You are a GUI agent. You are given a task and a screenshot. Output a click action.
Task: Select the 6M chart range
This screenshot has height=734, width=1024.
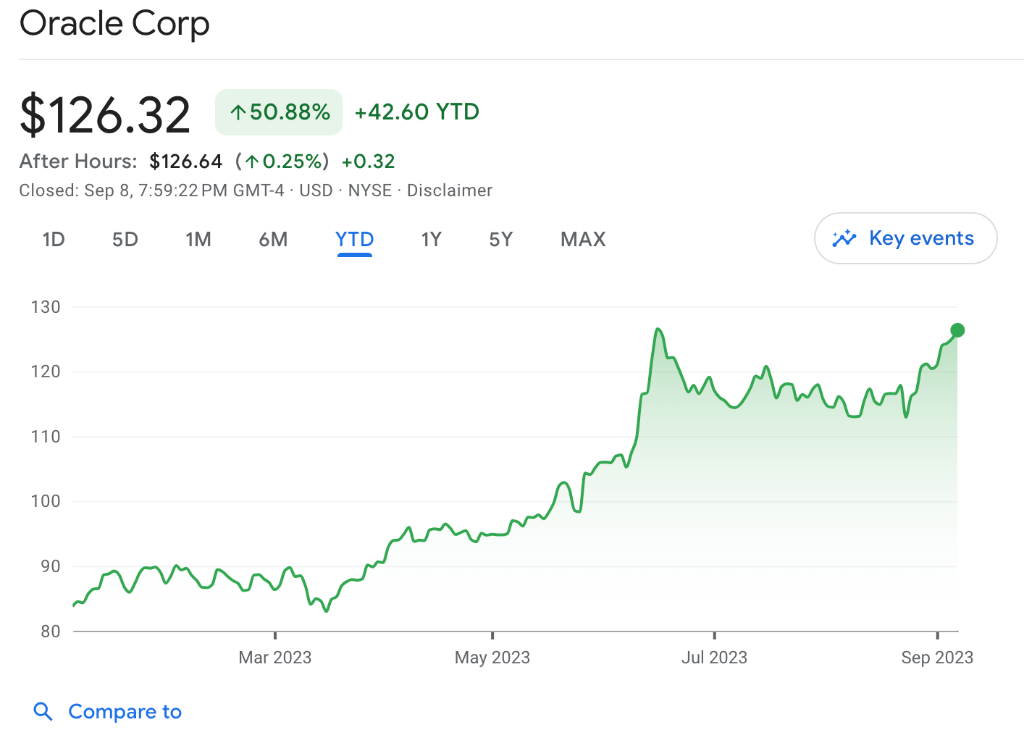point(273,239)
